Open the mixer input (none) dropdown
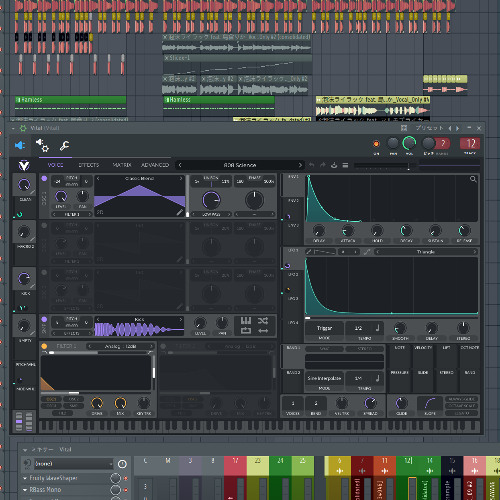This screenshot has width=500, height=500. tap(73, 464)
